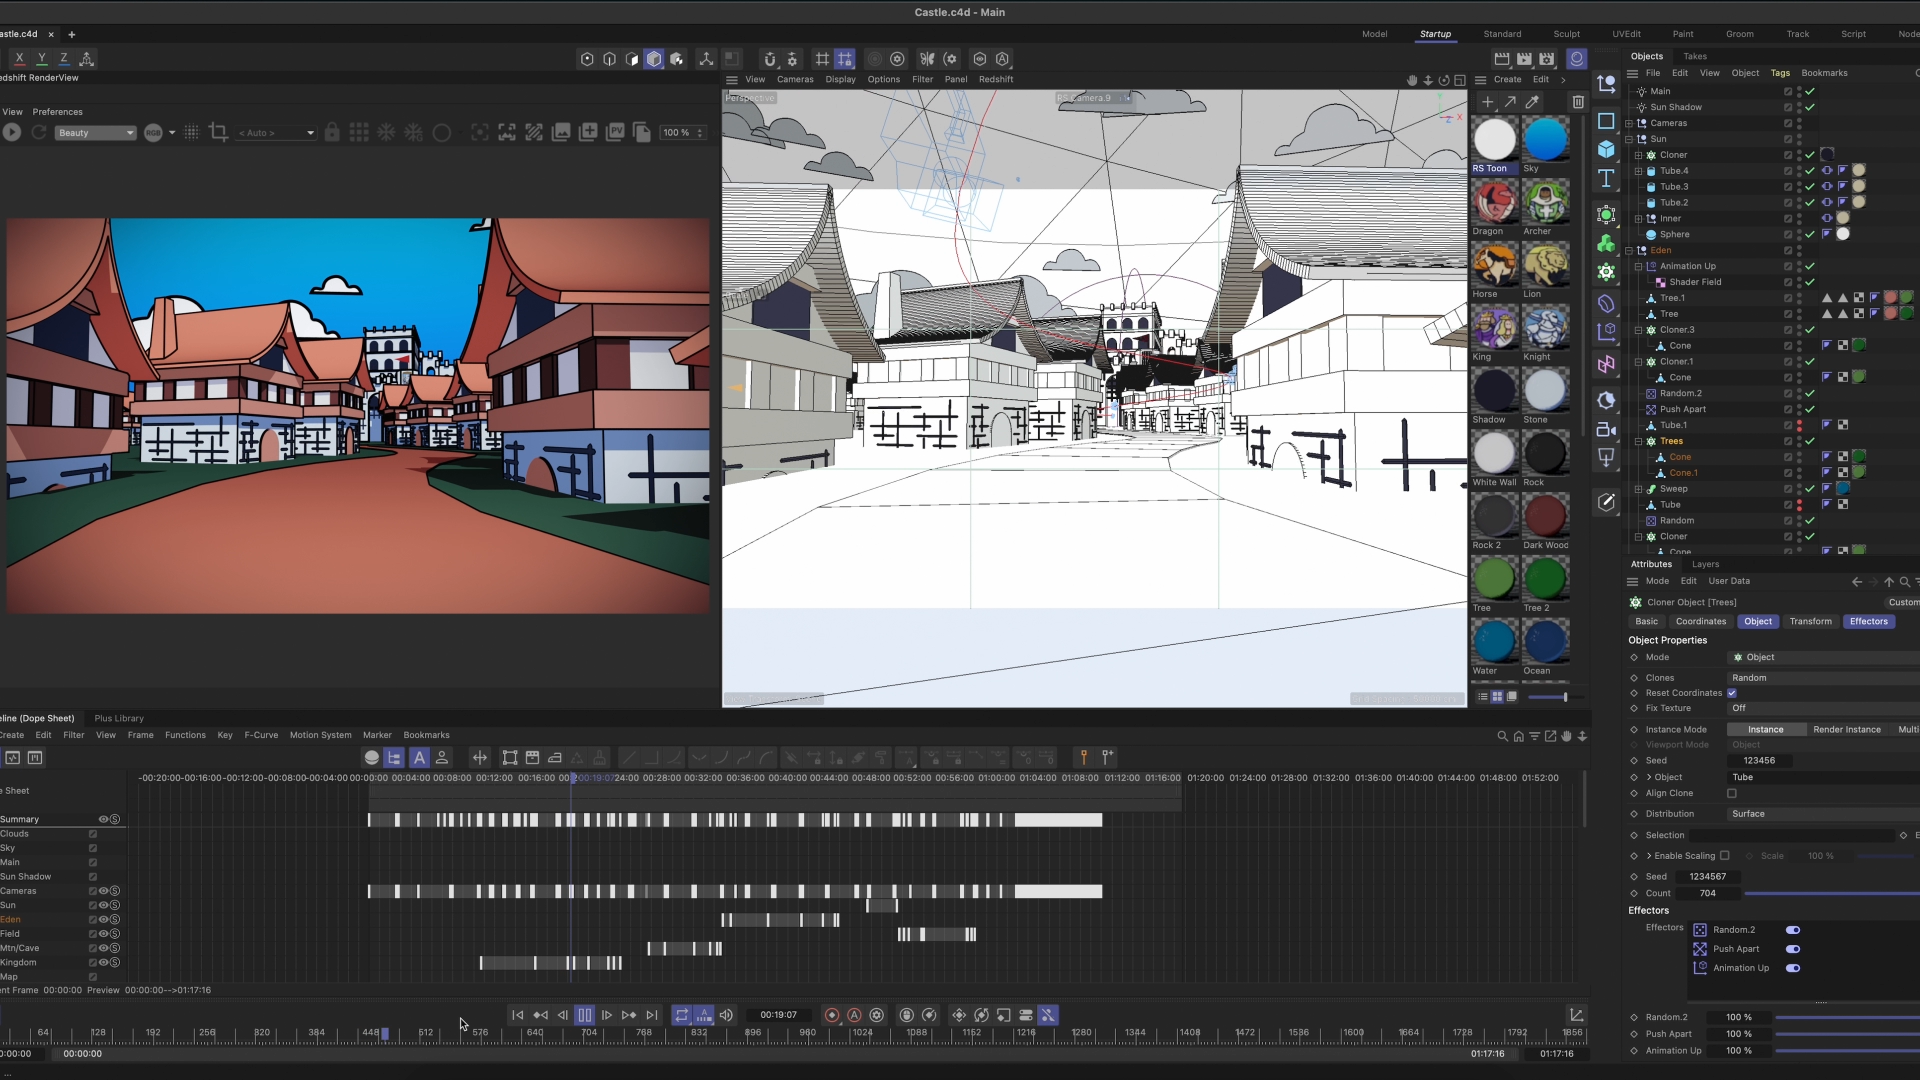This screenshot has width=1920, height=1080.
Task: Uncheck the Reset Coordinates checkbox
Action: point(1732,693)
